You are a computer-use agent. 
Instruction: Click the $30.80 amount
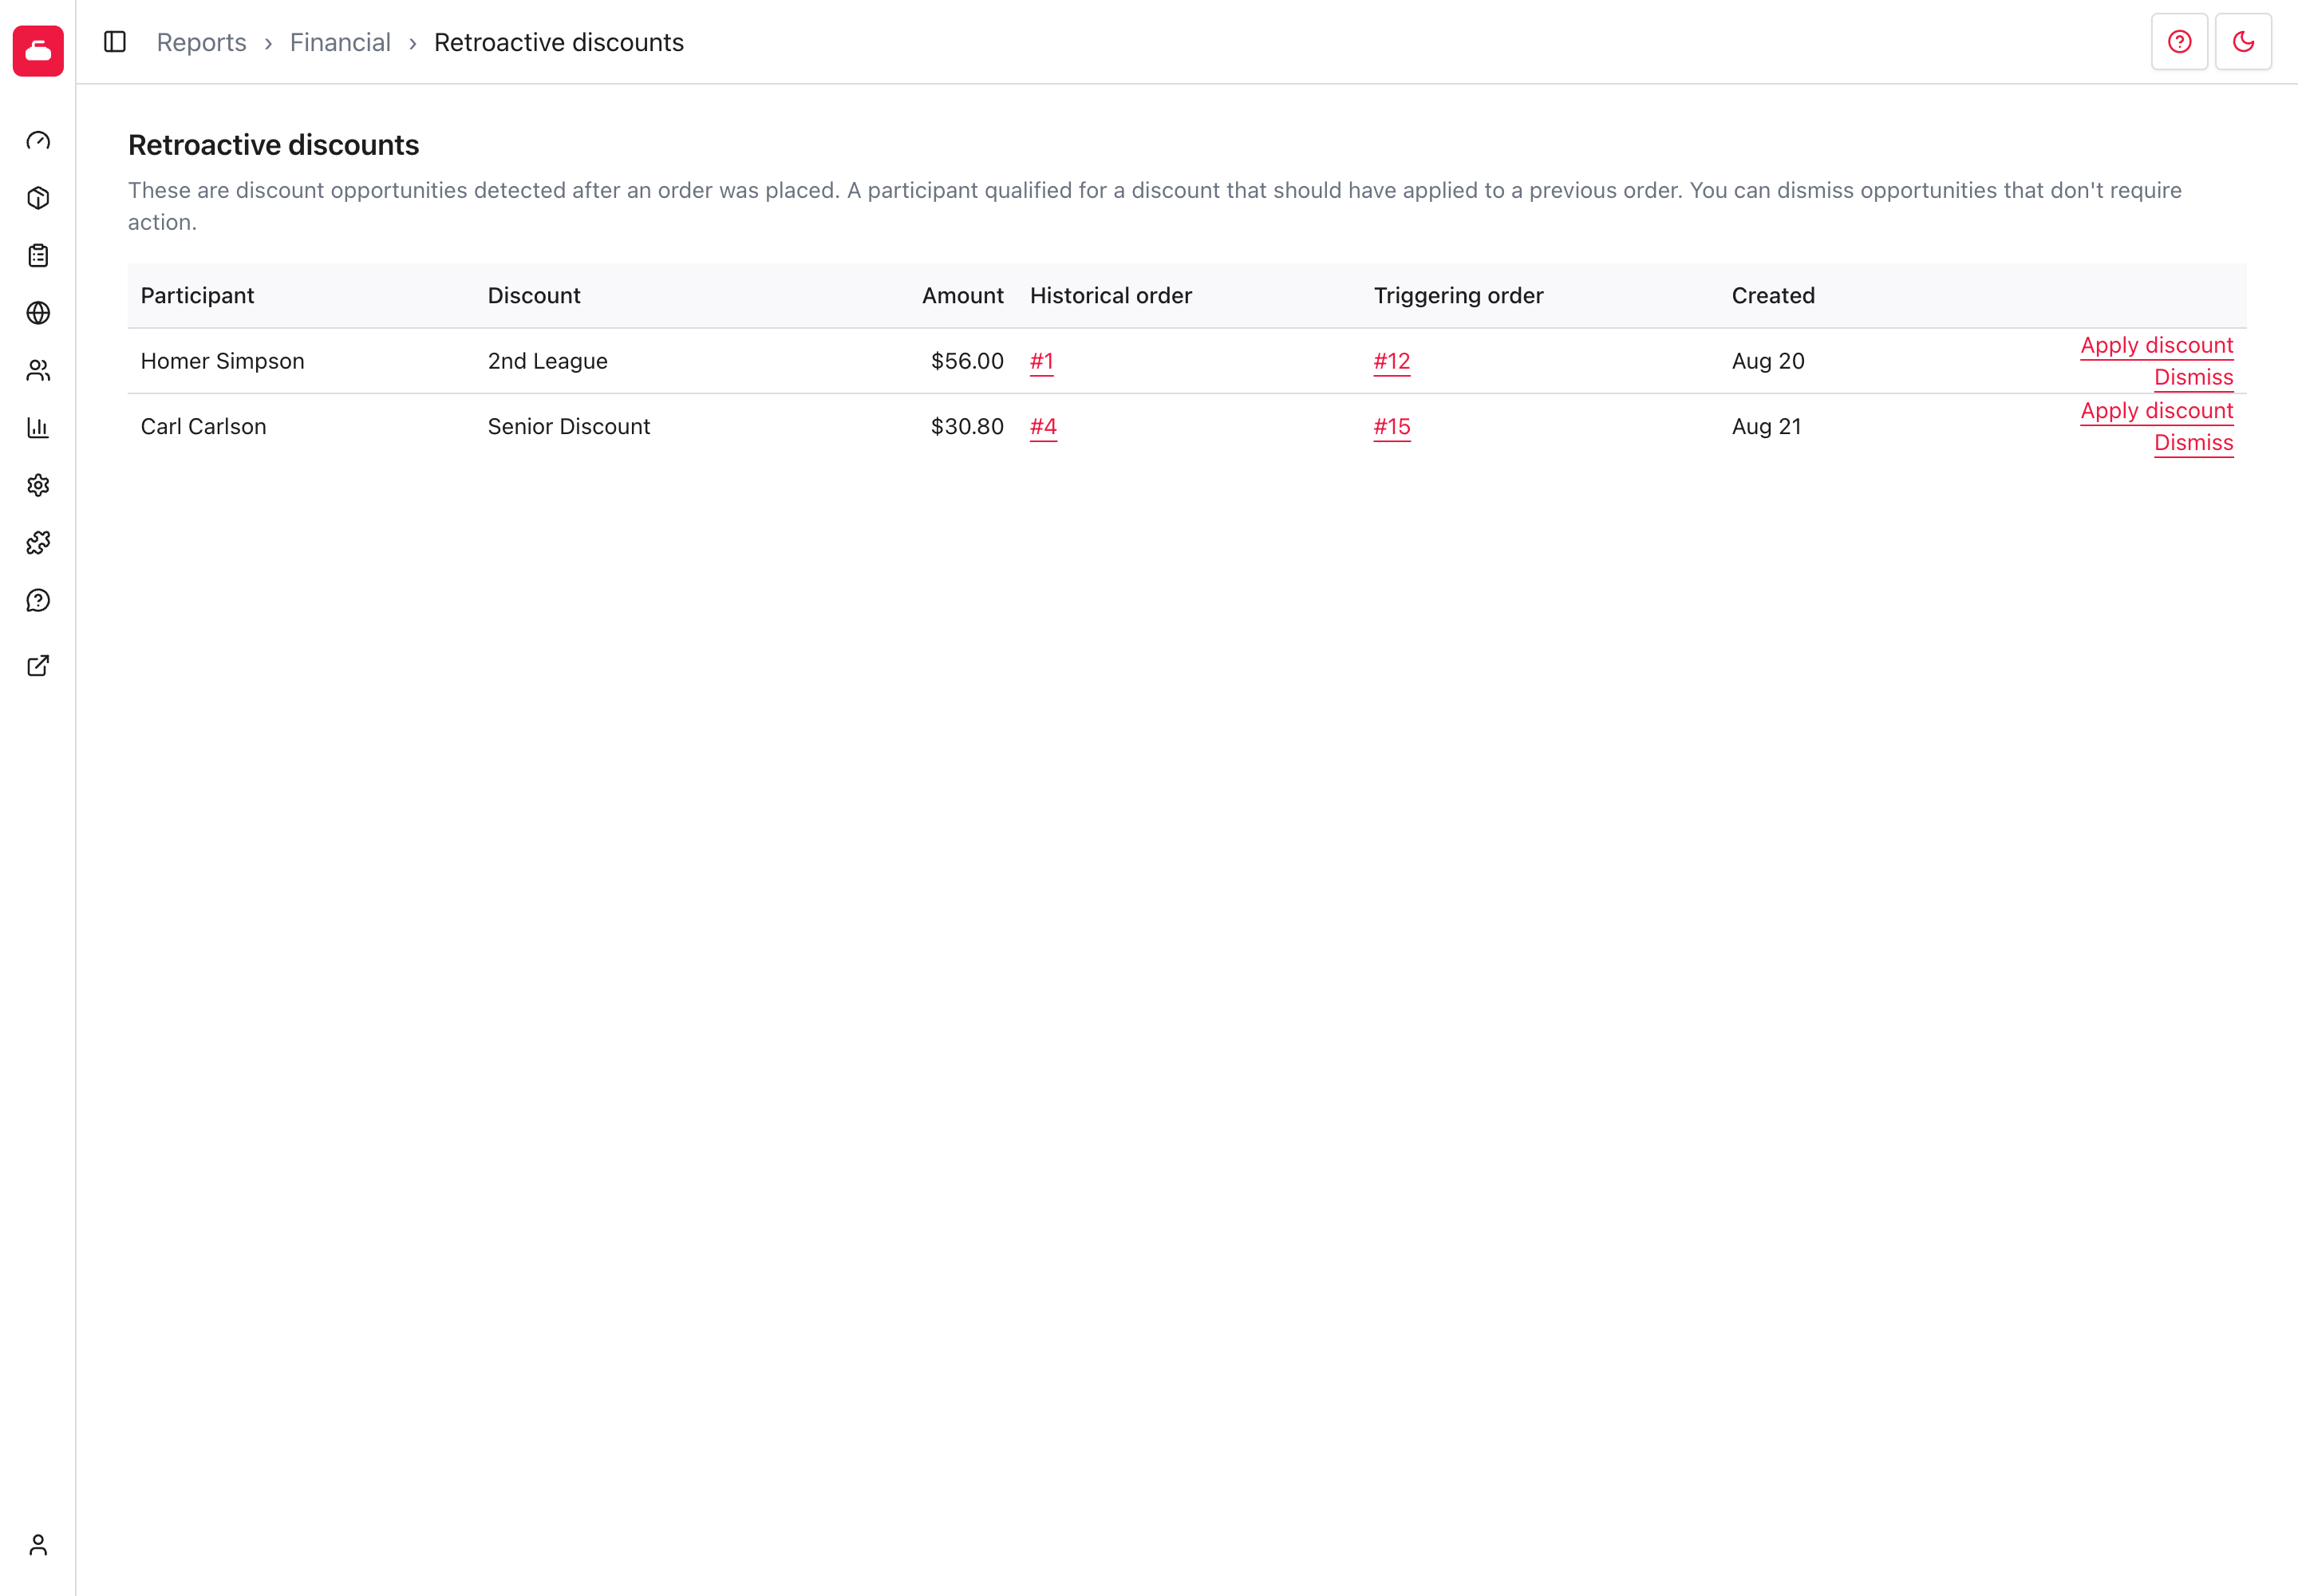click(x=967, y=427)
